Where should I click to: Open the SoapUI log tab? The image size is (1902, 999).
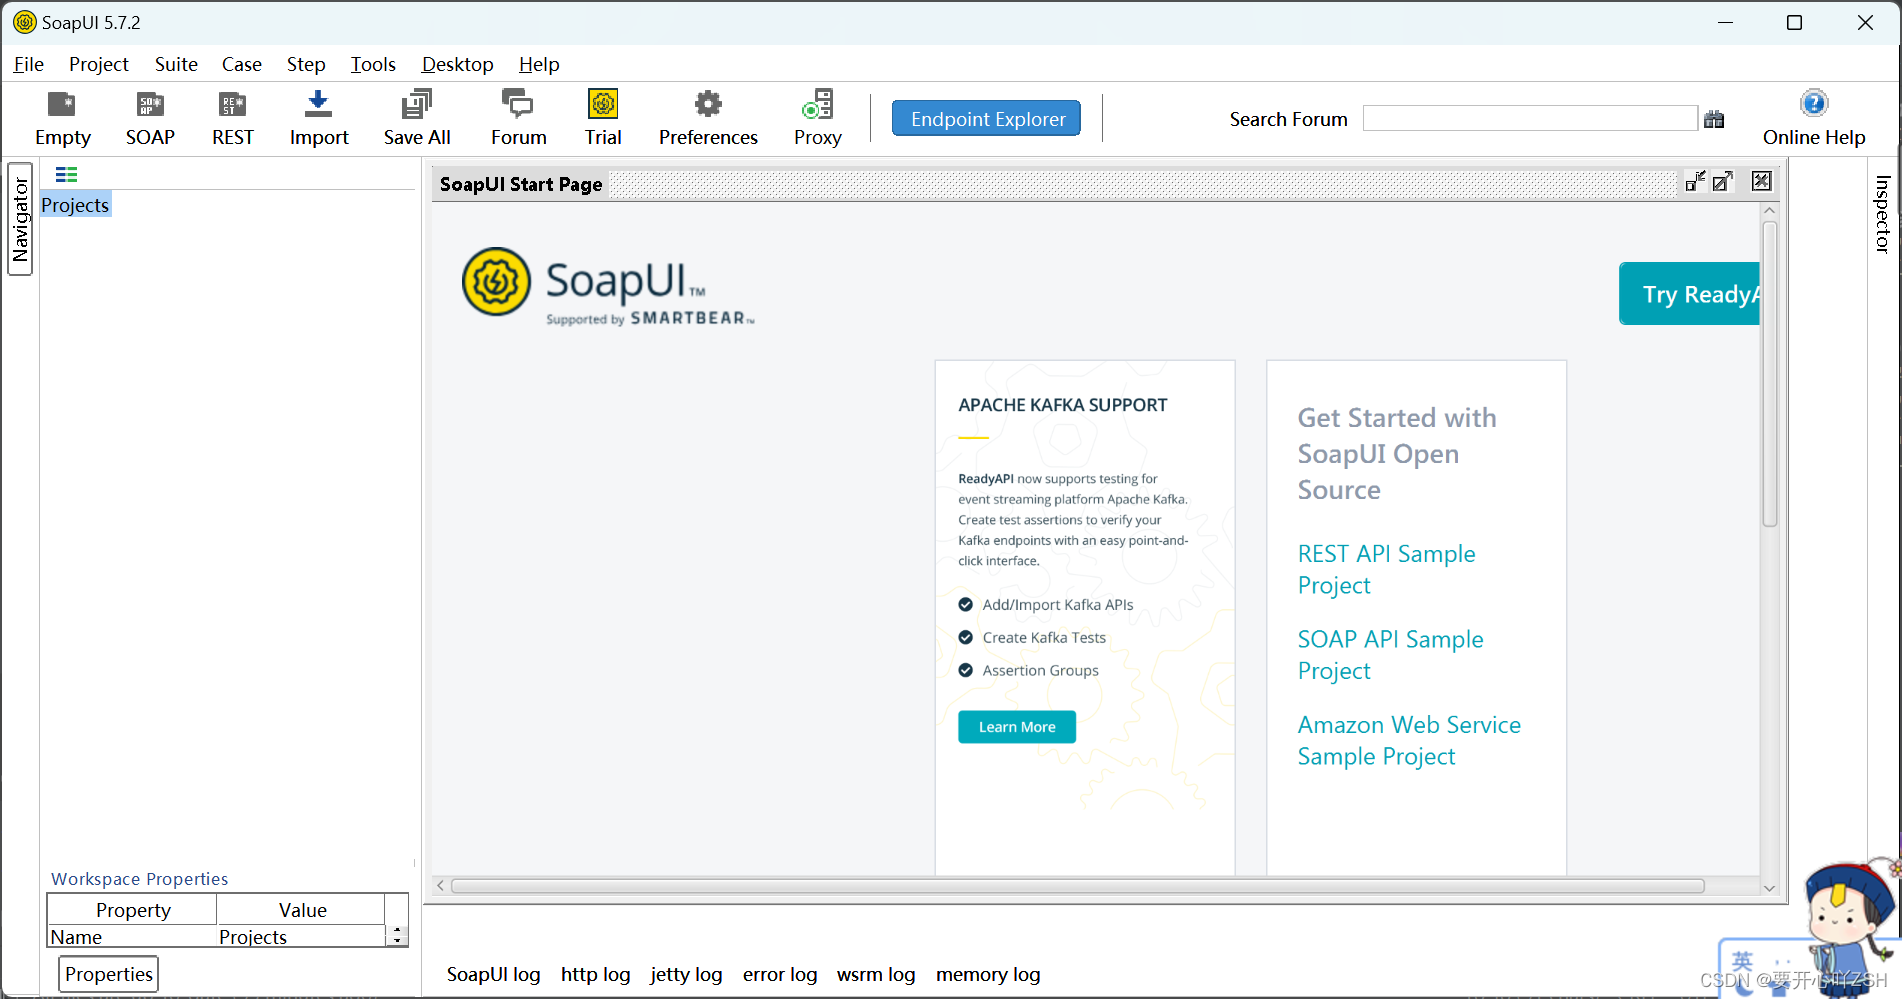[493, 974]
